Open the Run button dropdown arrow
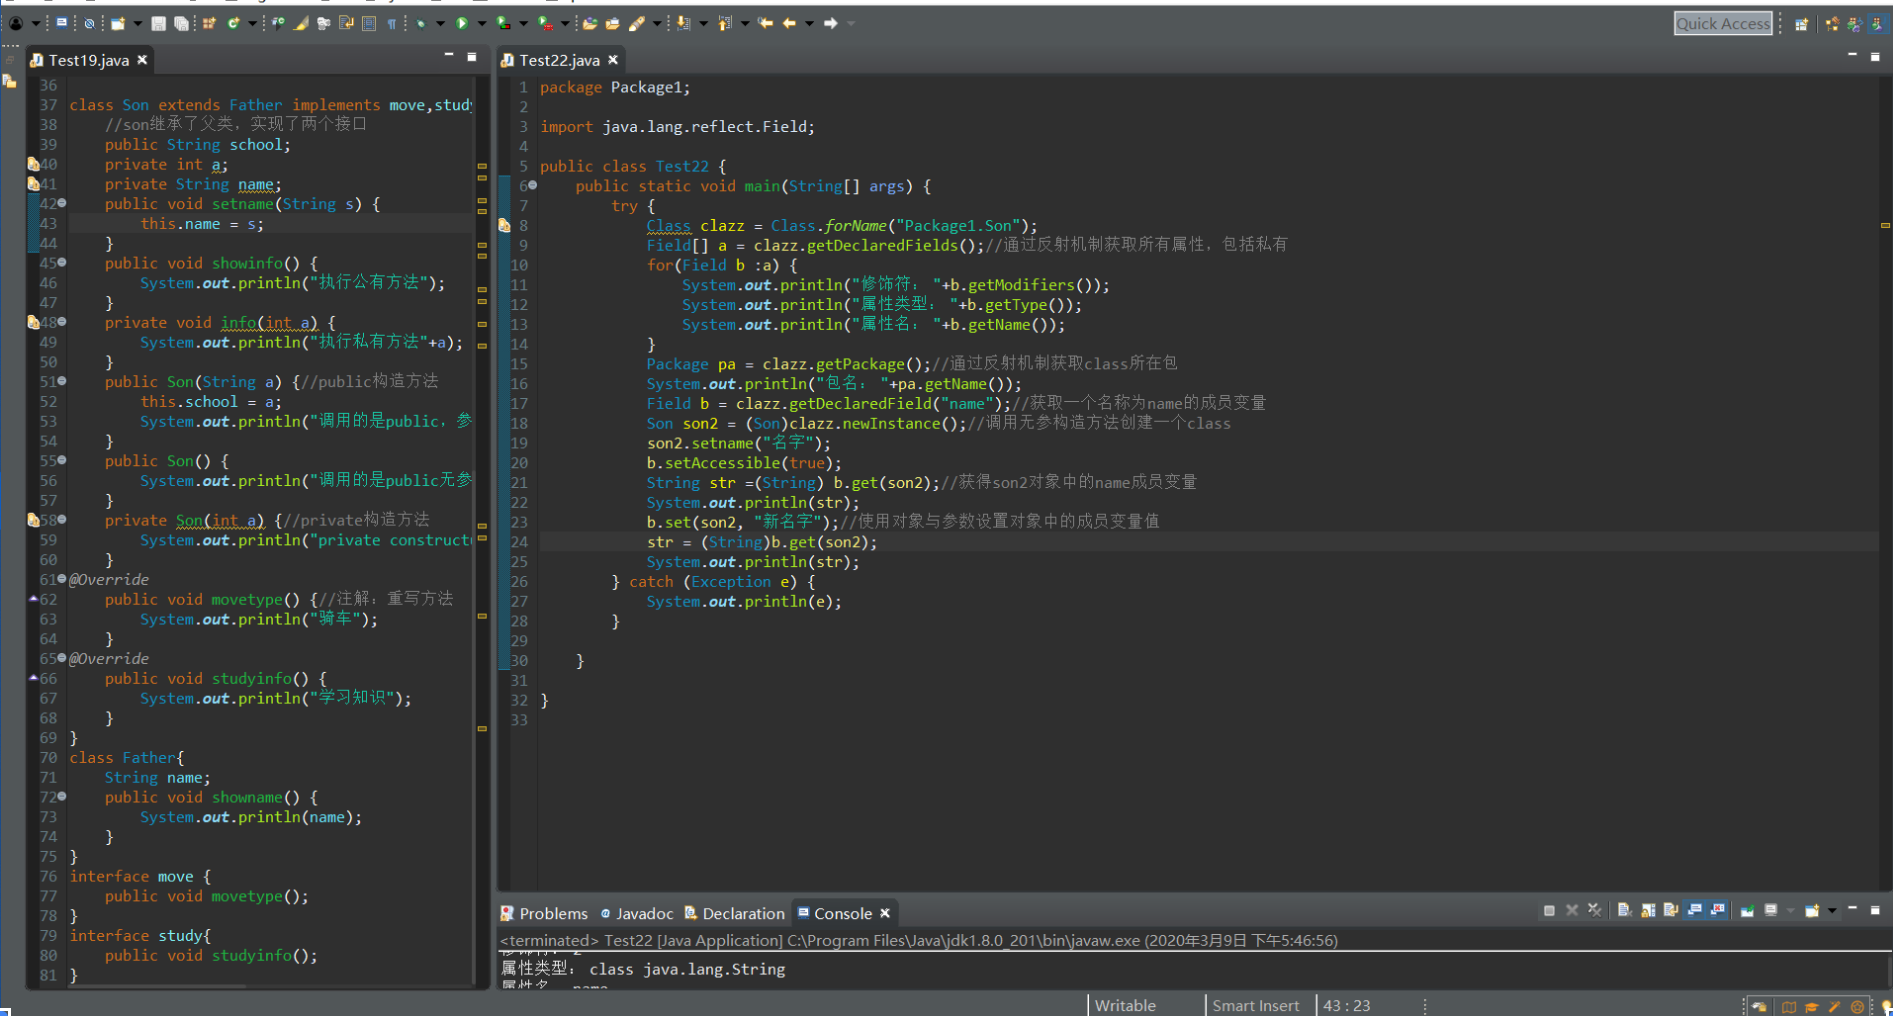 (481, 23)
